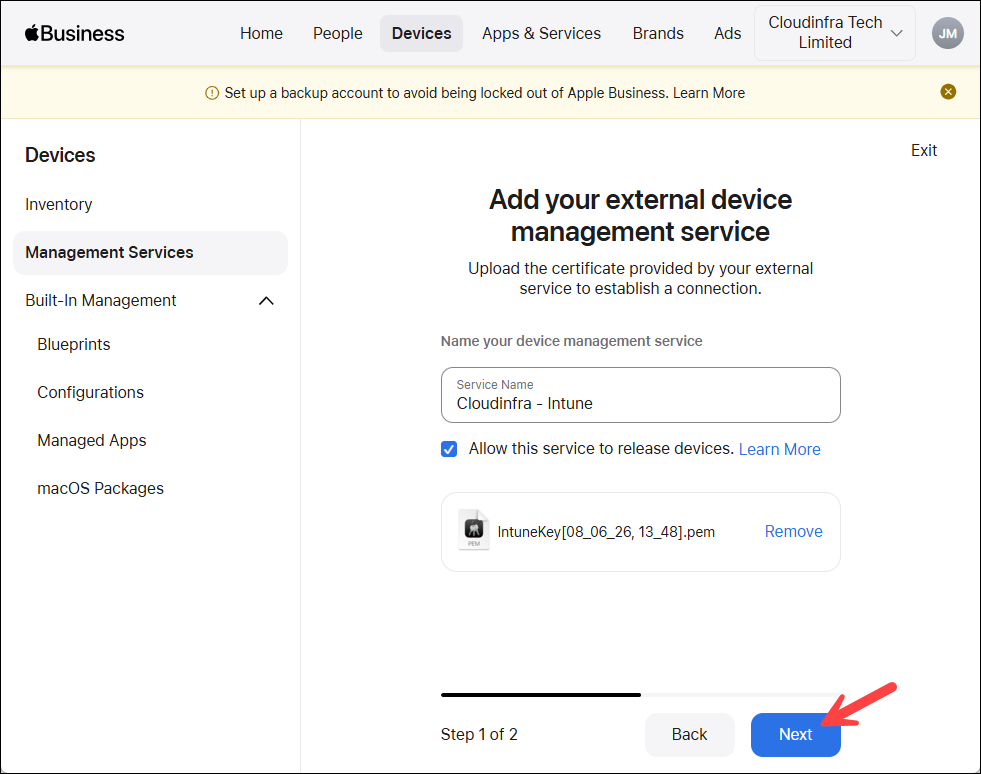
Task: Open the People tab
Action: pyautogui.click(x=337, y=33)
